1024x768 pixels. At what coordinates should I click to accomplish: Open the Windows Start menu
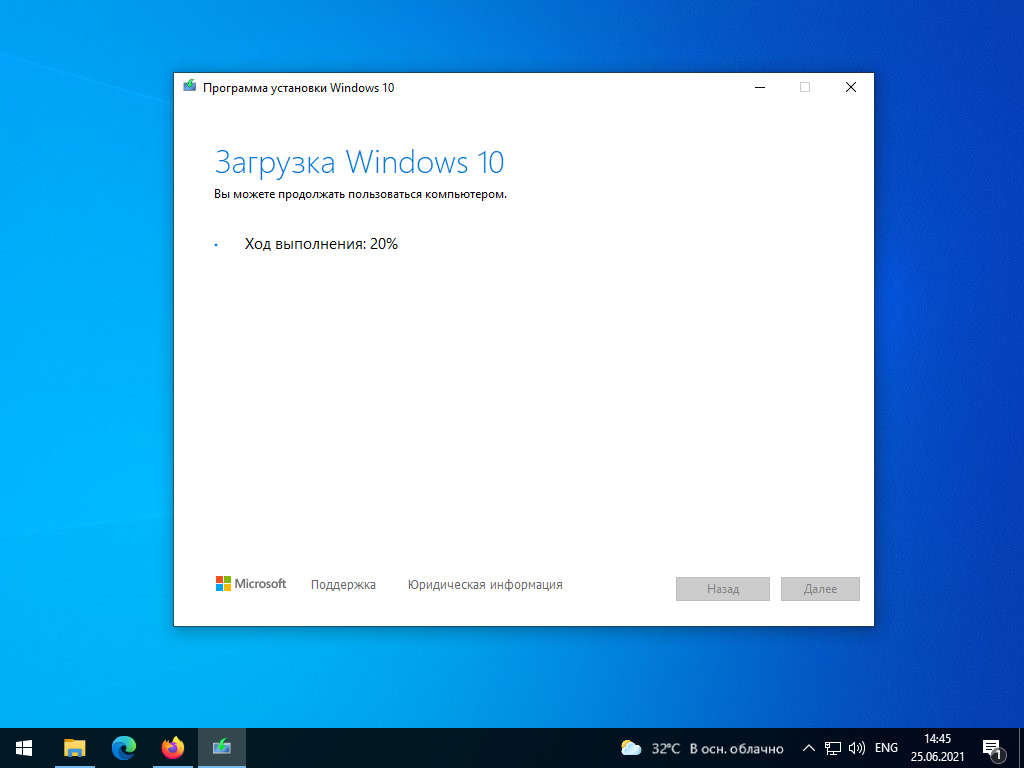[x=24, y=748]
